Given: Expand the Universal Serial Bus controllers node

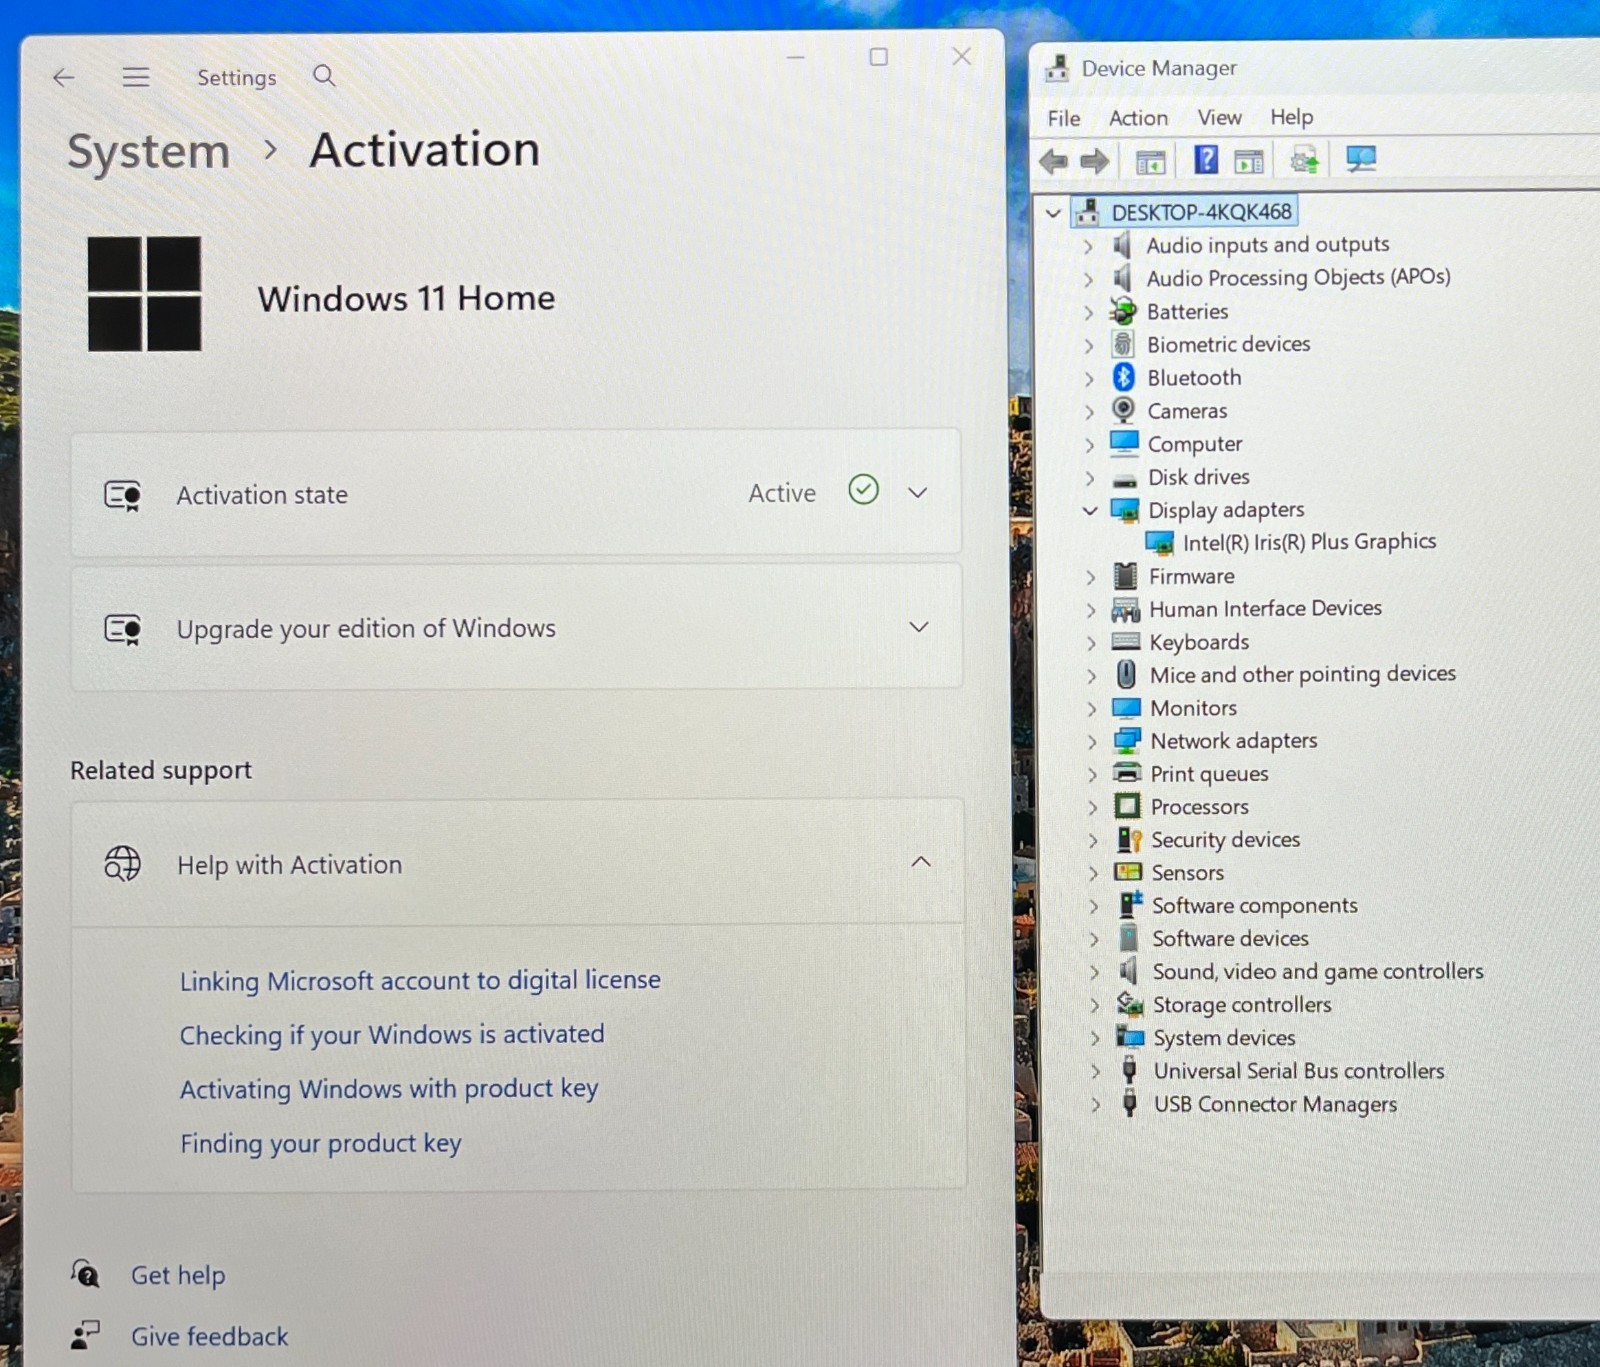Looking at the screenshot, I should (1095, 1071).
